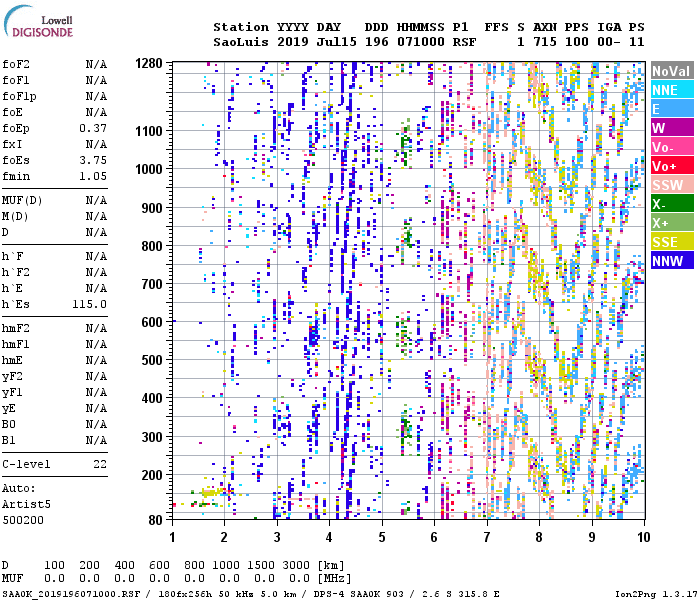Click the NNW blue legend entry

(x=671, y=261)
